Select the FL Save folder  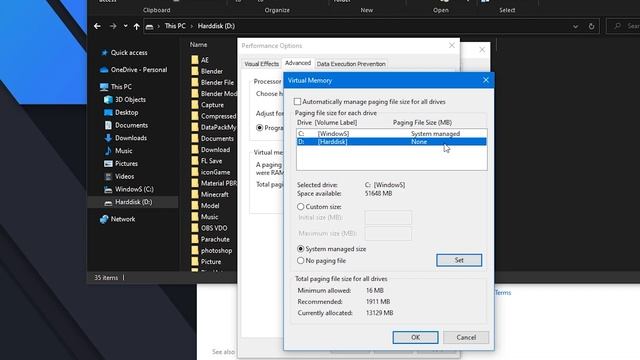coord(211,161)
